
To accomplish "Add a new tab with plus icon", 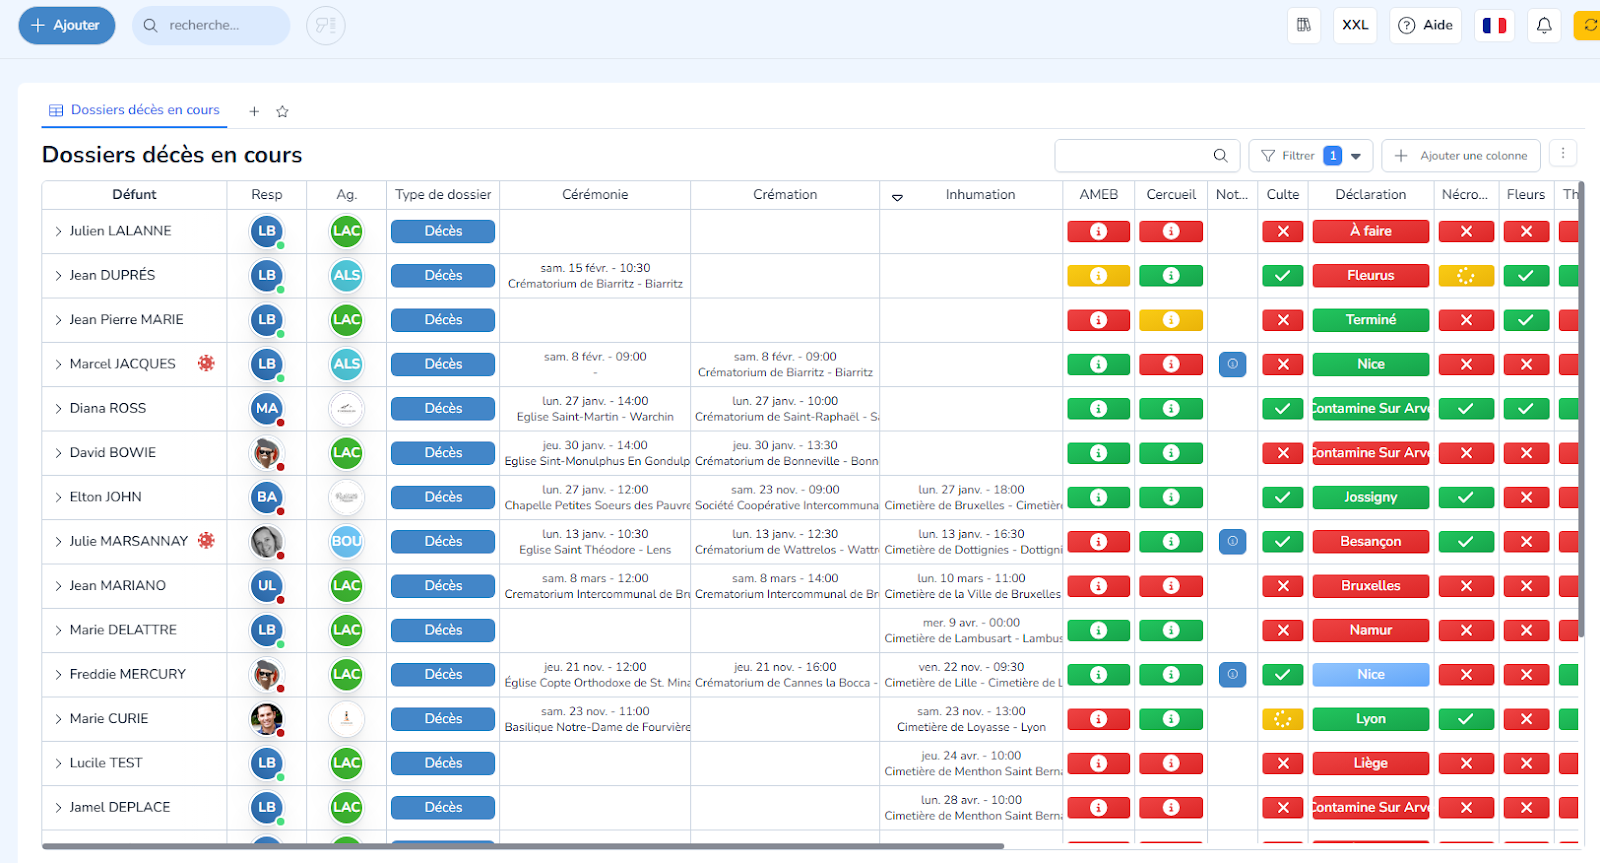I will 254,111.
